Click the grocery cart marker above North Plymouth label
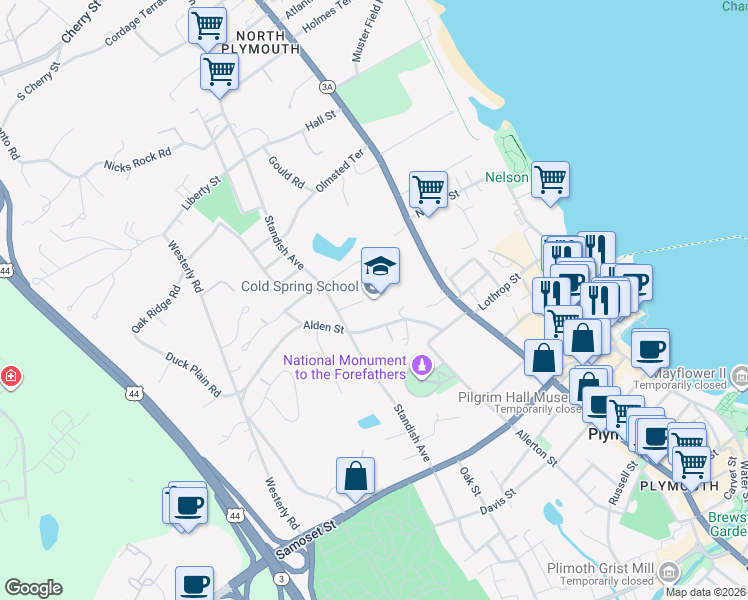This screenshot has width=748, height=600. coord(208,27)
